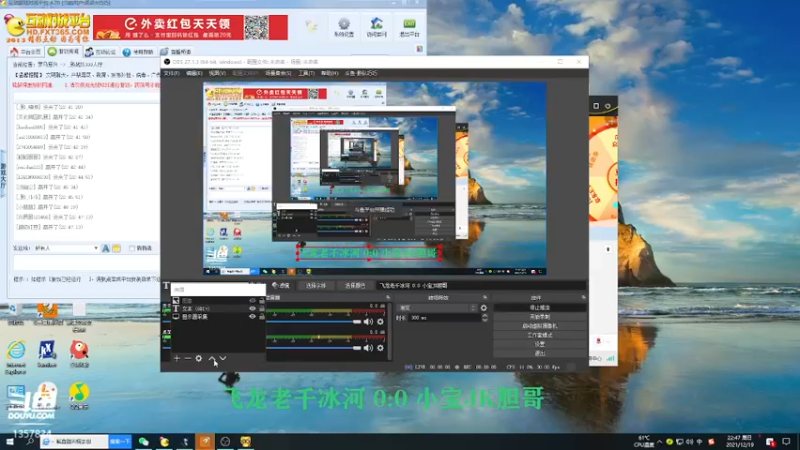Toggle lock of 文本 (GDI+) source
Screen dimensions: 800x450
click(x=261, y=309)
